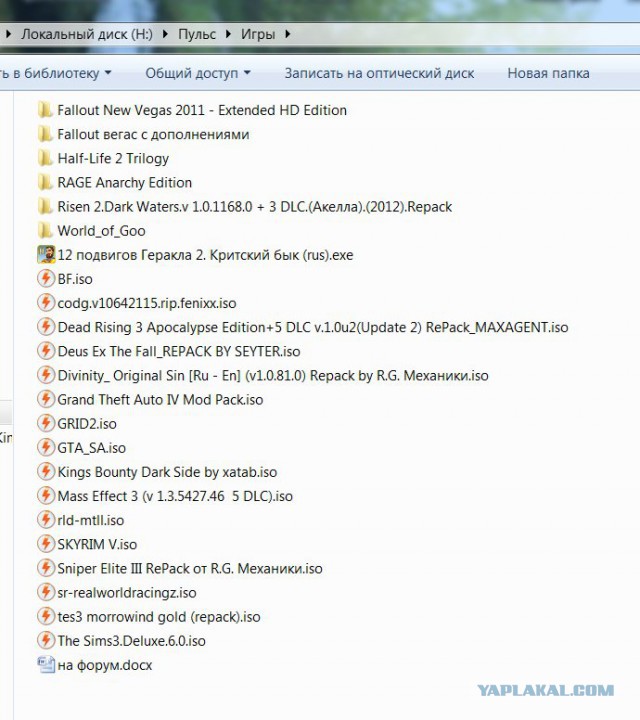
Task: Open the add to библиотеку dropdown
Action: coord(55,73)
